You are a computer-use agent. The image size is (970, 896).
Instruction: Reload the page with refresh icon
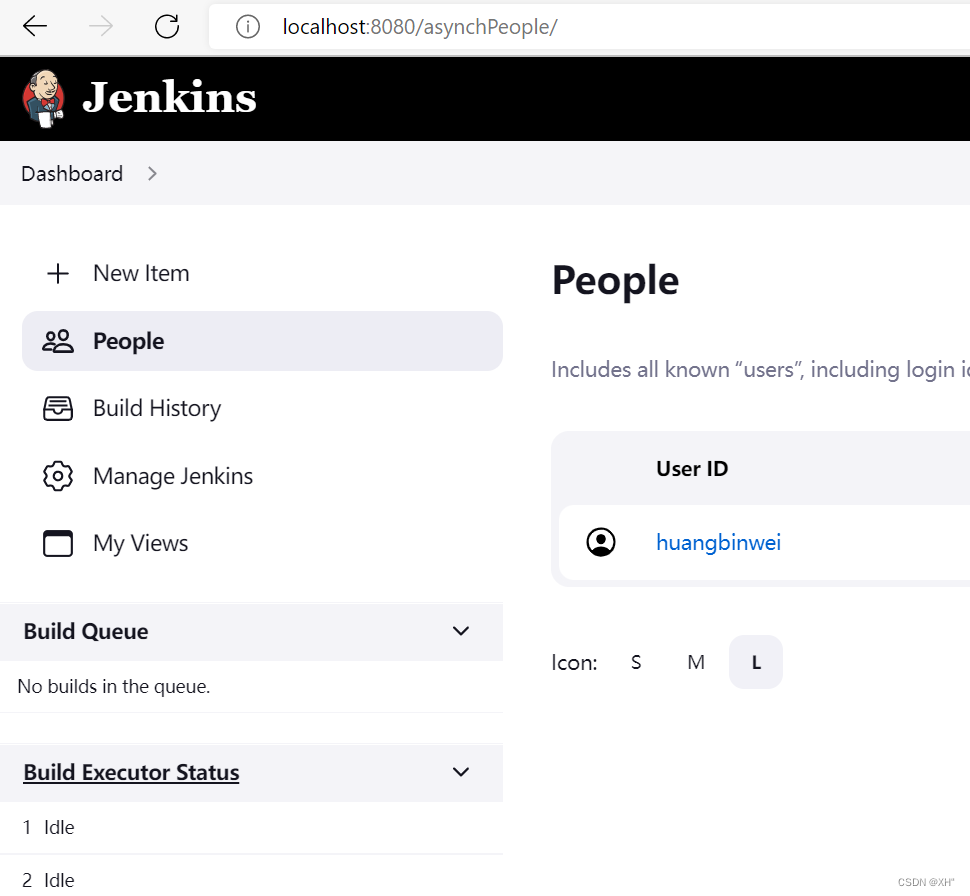pyautogui.click(x=167, y=27)
